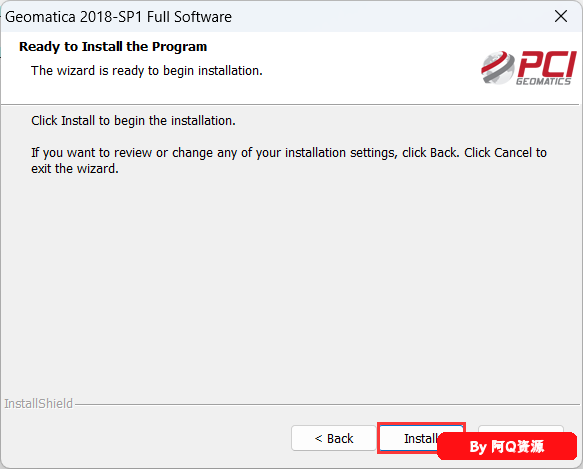Screen dimensions: 583x469
Task: Go to previous step with Back button
Action: [334, 438]
